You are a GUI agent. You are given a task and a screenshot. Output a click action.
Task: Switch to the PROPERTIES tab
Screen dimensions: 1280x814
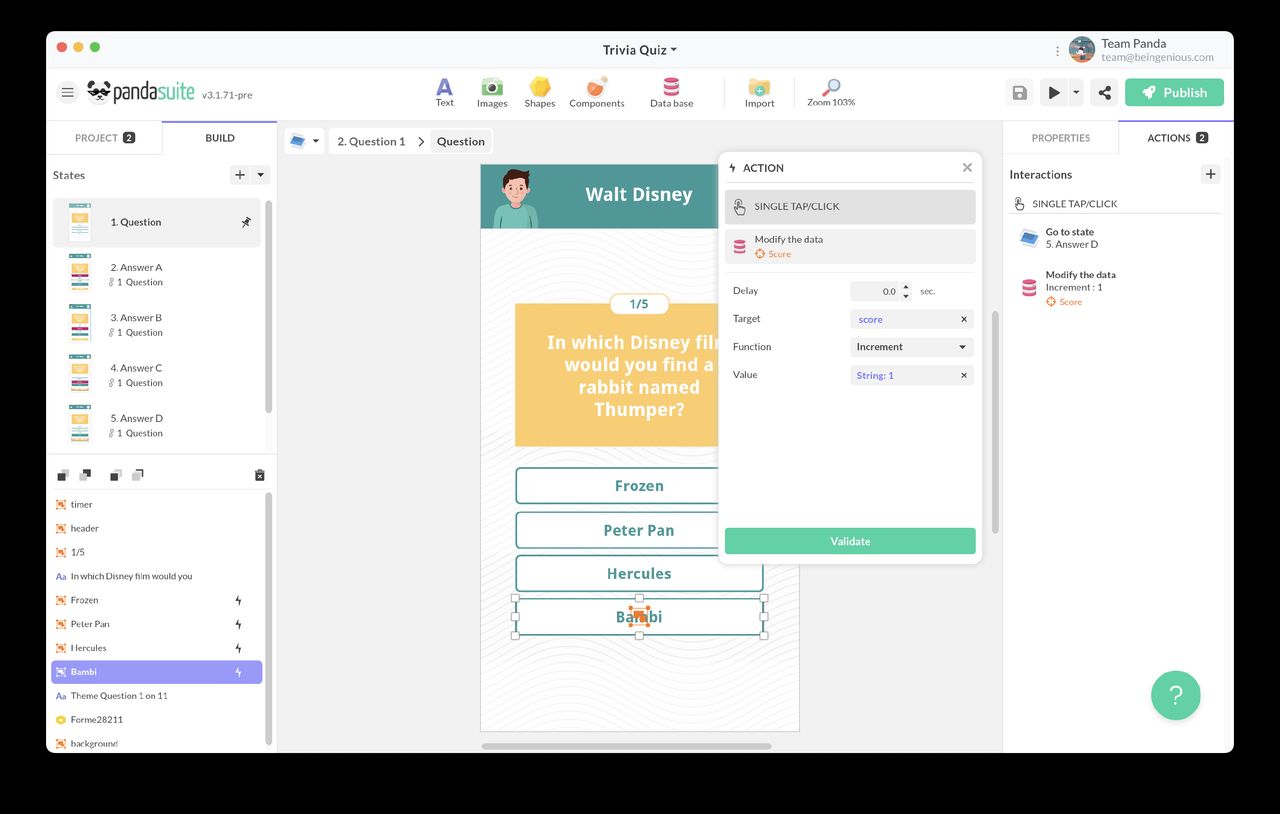(1060, 138)
